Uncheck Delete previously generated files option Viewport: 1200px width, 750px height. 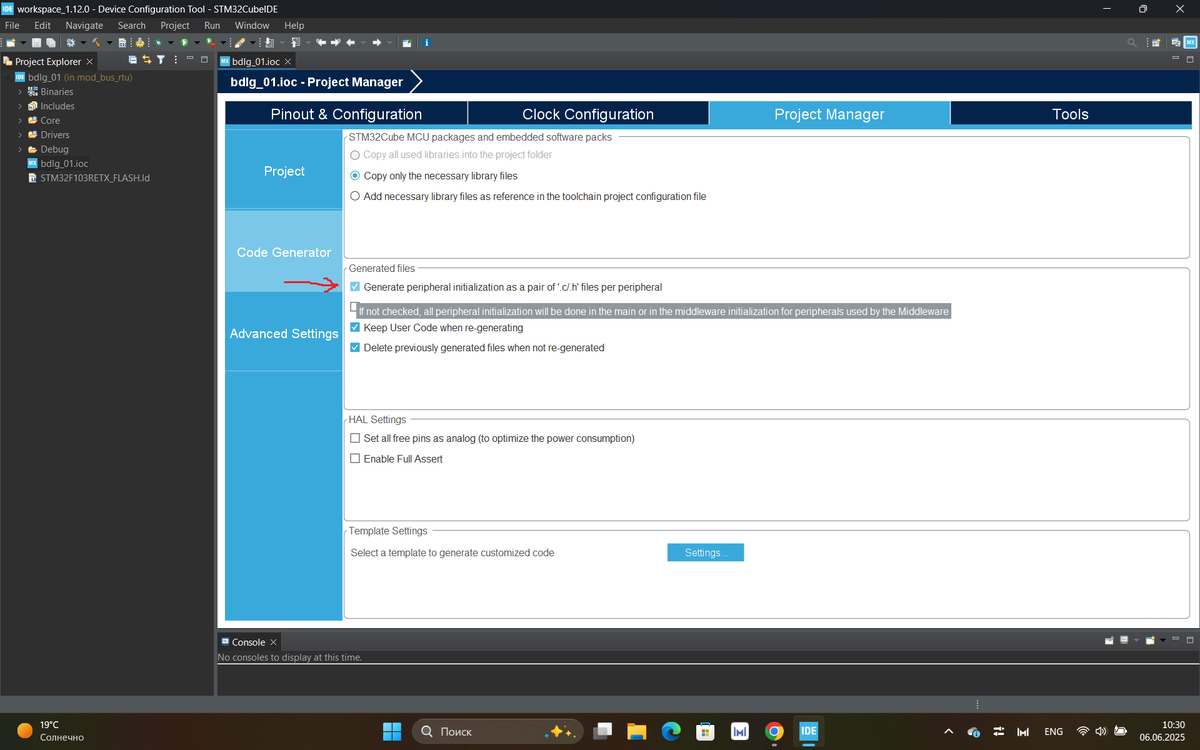click(355, 347)
